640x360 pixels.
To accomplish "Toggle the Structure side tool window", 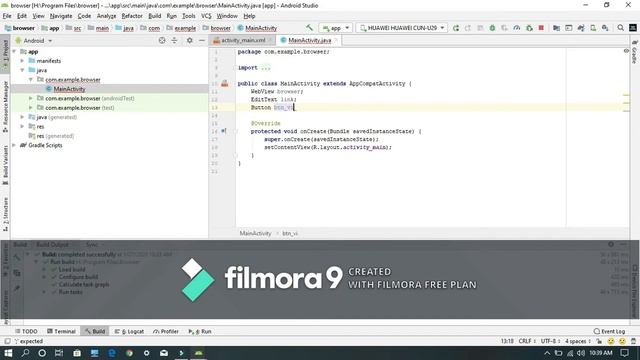I will [x=5, y=214].
